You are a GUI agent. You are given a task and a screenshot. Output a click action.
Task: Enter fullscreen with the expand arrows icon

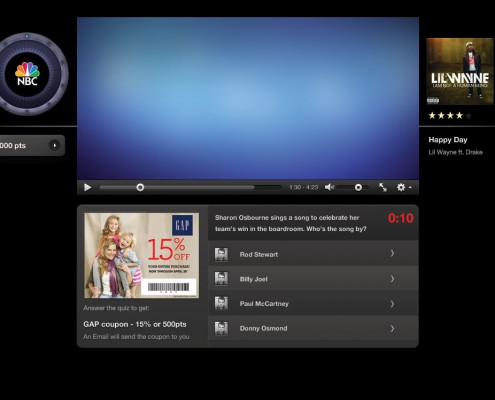pos(383,187)
